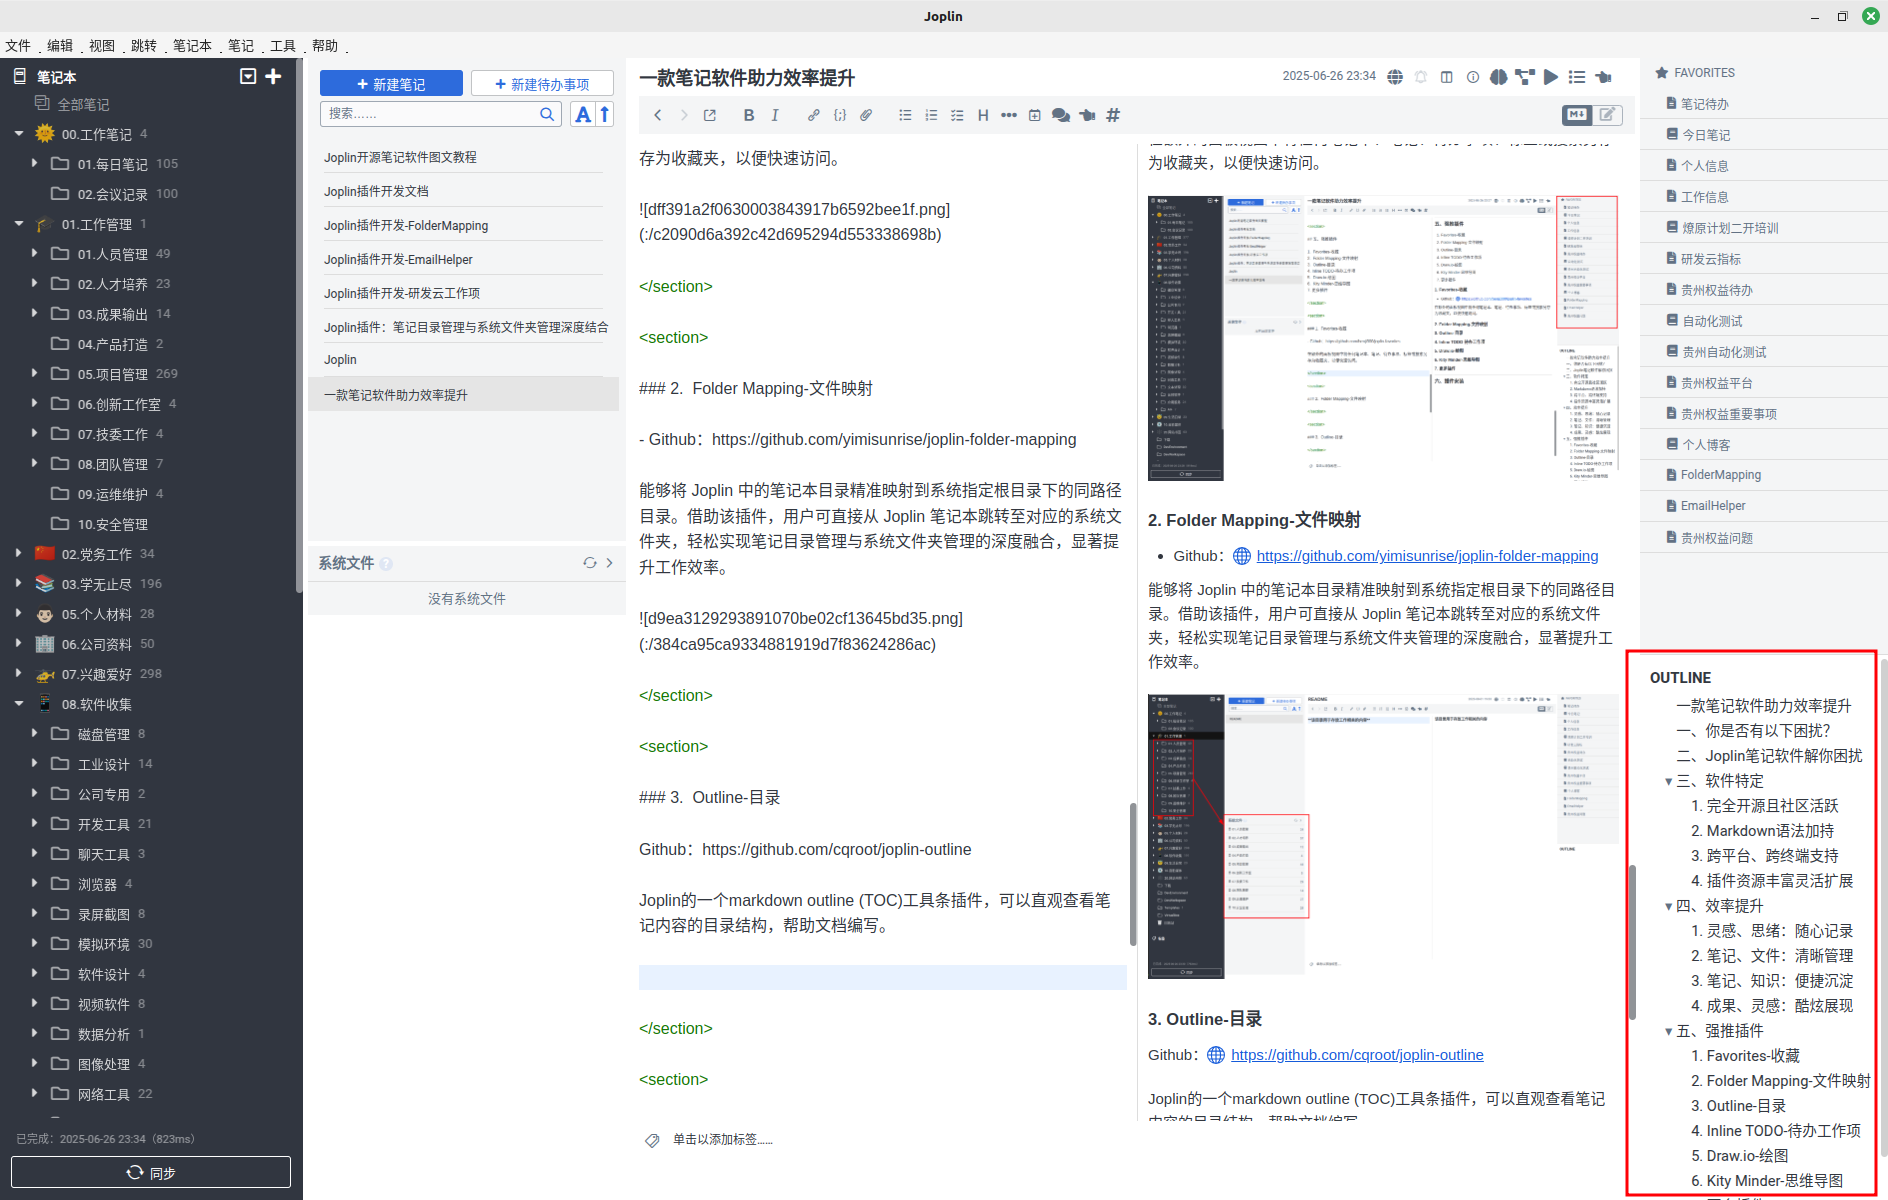Reverse the note sort order arrow
The image size is (1888, 1200).
click(x=604, y=114)
